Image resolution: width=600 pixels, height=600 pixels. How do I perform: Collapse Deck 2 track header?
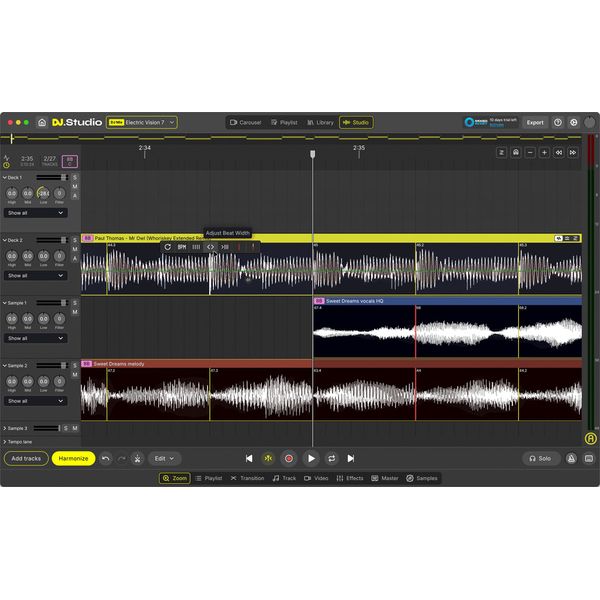point(5,240)
